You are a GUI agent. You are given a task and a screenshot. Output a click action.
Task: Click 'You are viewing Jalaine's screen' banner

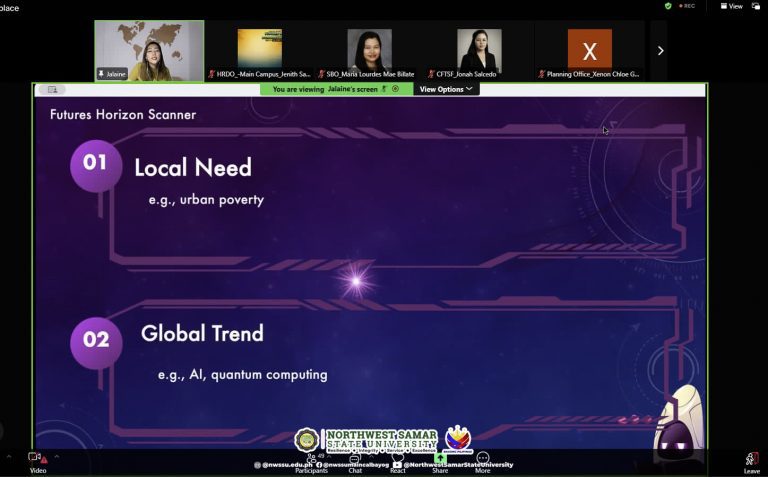click(336, 89)
